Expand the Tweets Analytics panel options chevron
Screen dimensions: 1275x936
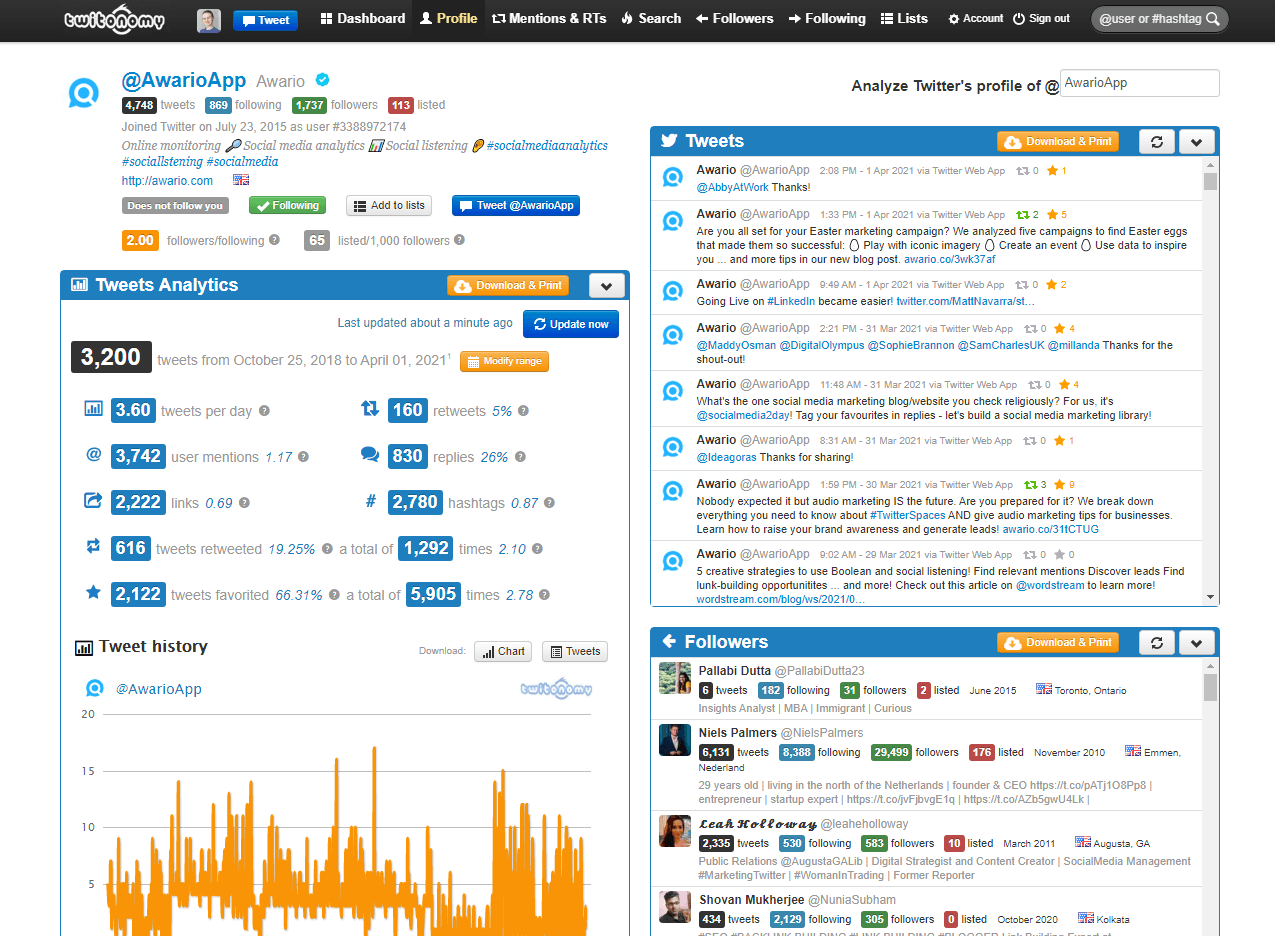[x=606, y=285]
